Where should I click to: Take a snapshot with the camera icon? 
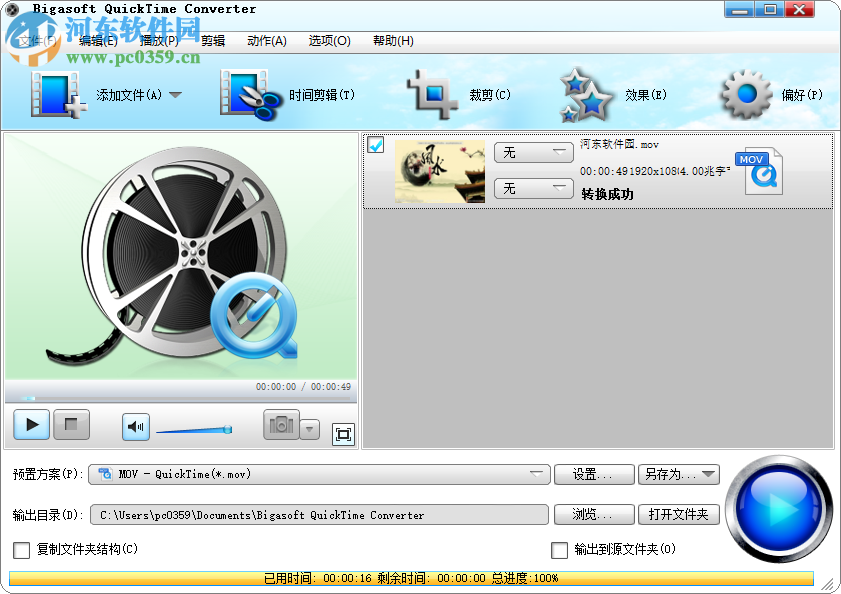pos(282,425)
